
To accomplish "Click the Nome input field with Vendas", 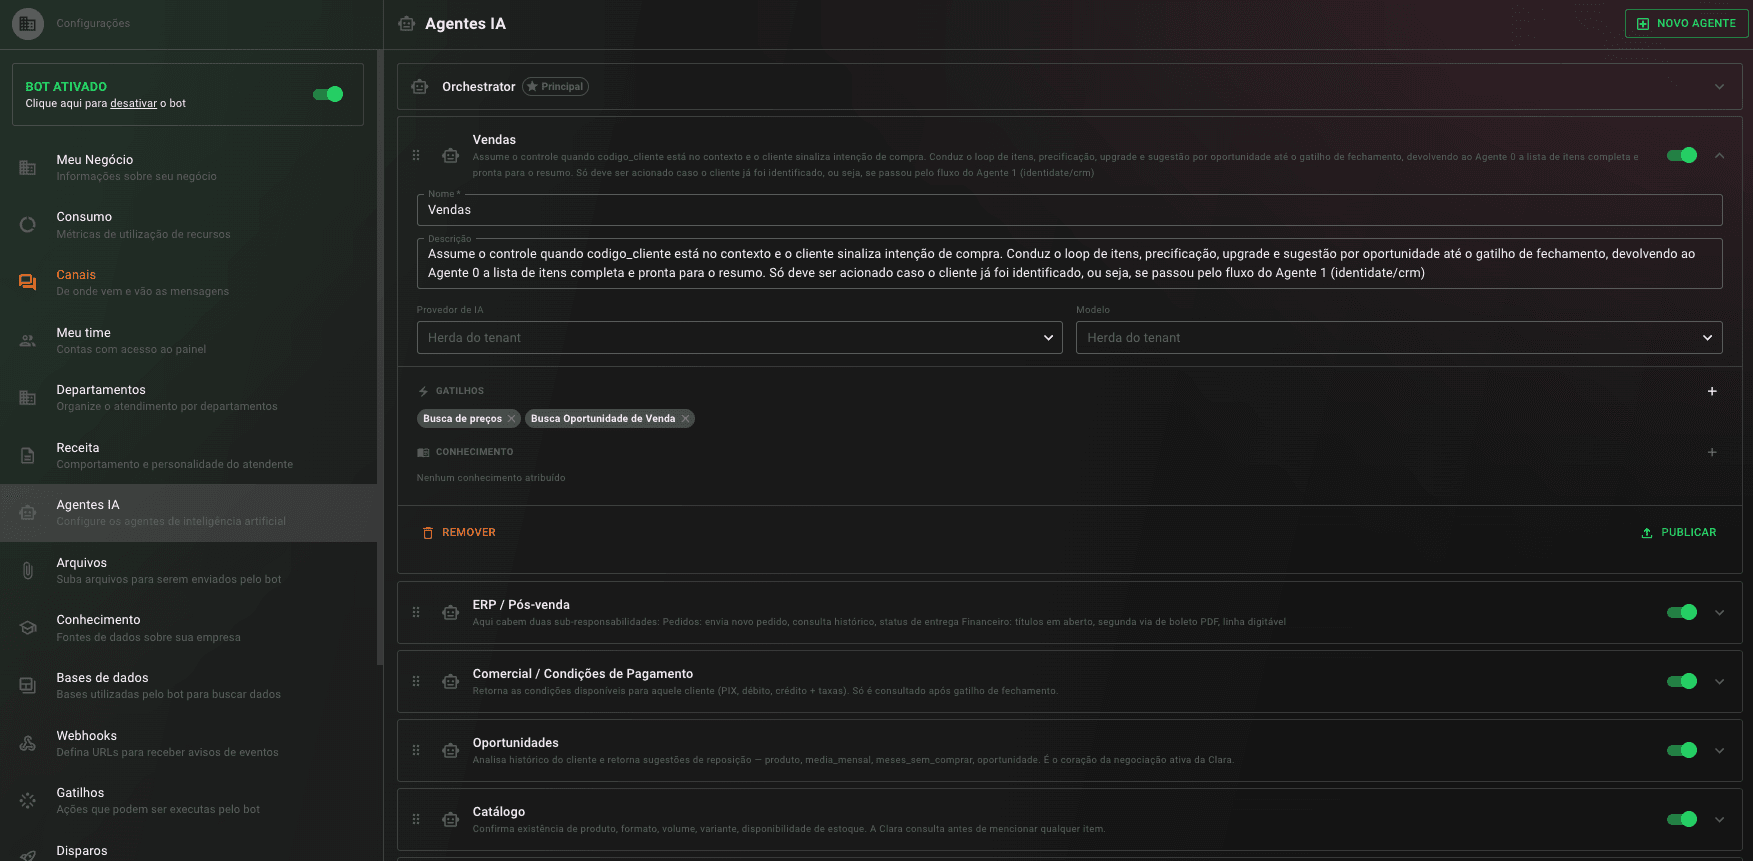I will (1069, 210).
